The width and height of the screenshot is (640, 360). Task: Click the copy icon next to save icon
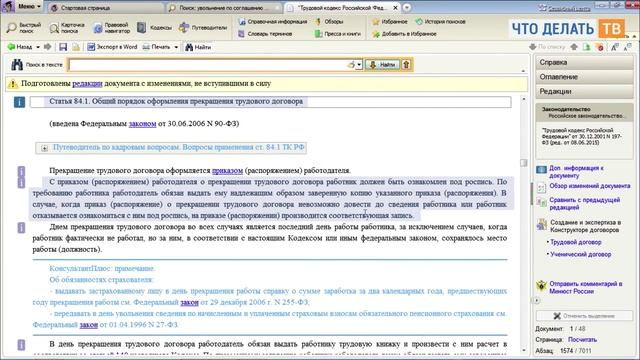click(x=76, y=47)
